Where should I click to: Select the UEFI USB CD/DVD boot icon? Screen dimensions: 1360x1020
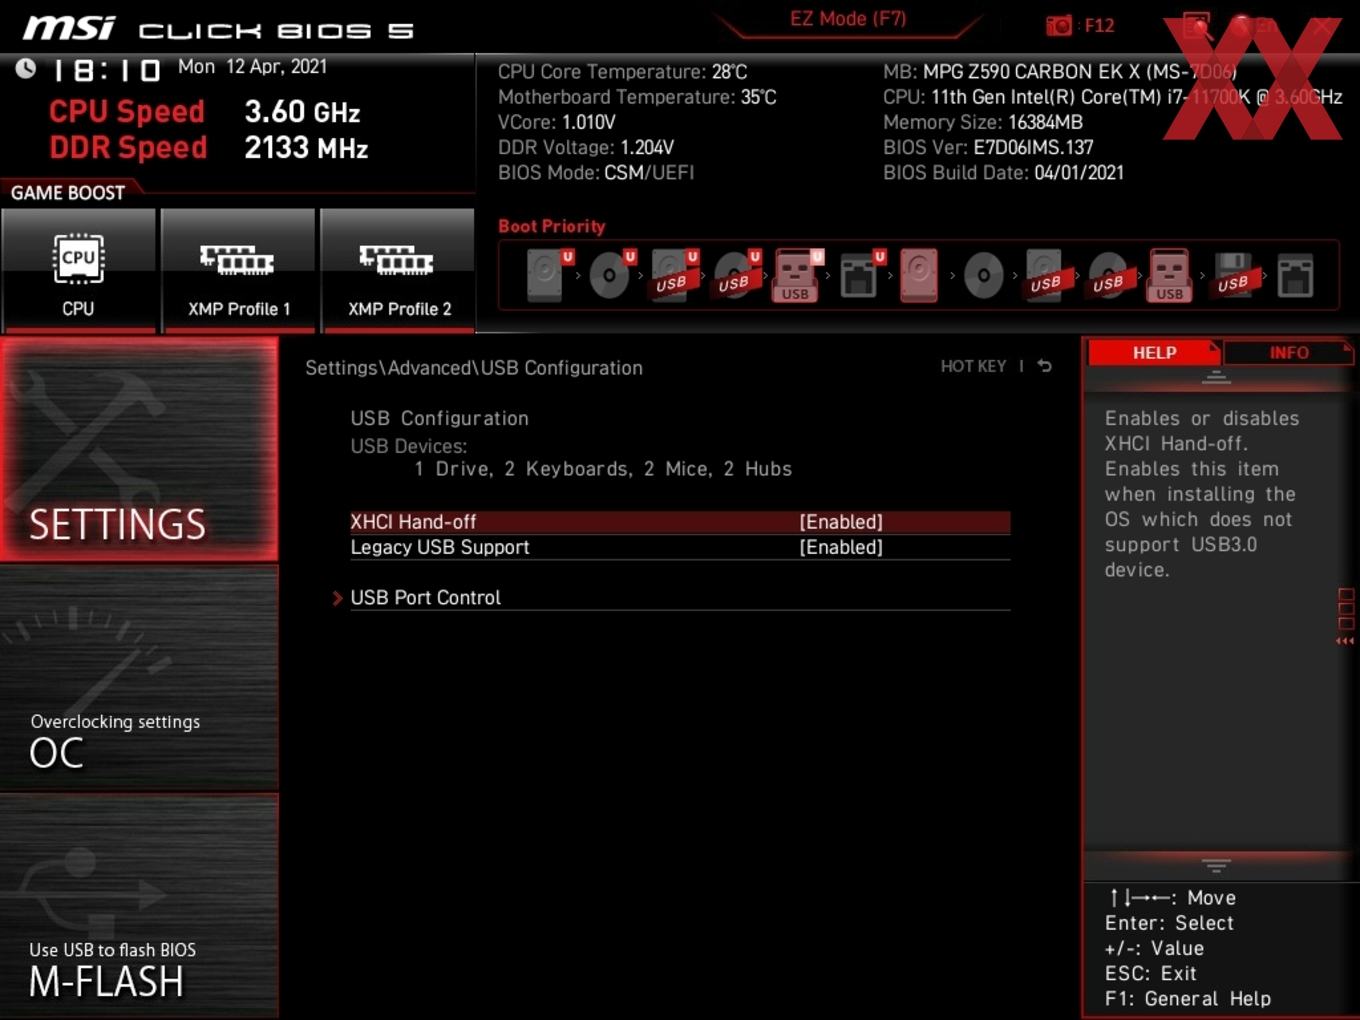736,275
